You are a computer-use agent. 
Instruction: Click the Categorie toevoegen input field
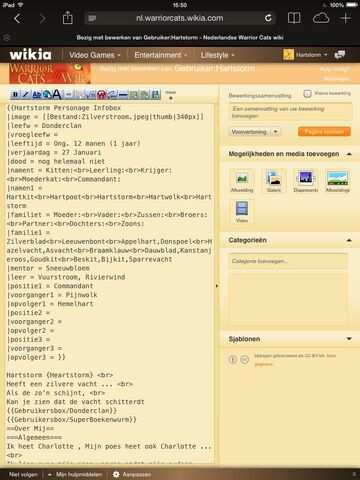[288, 261]
